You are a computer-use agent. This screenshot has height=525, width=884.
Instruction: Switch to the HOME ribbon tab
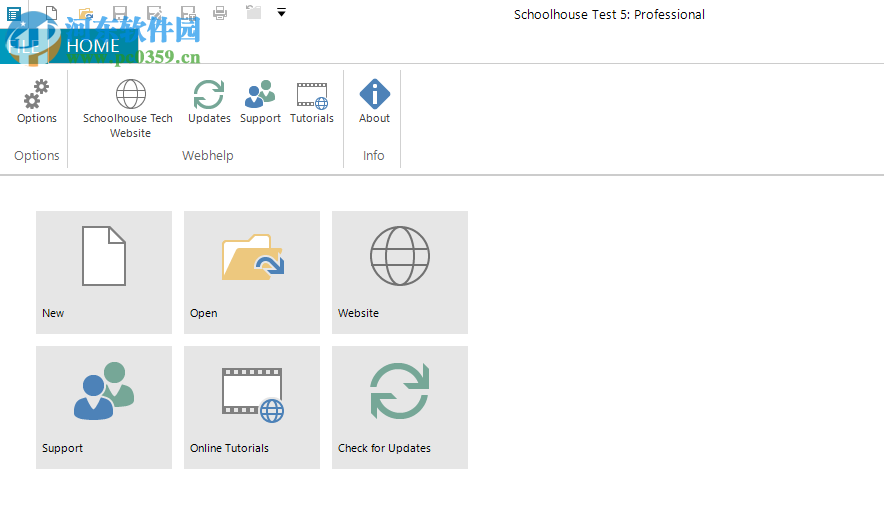click(93, 46)
